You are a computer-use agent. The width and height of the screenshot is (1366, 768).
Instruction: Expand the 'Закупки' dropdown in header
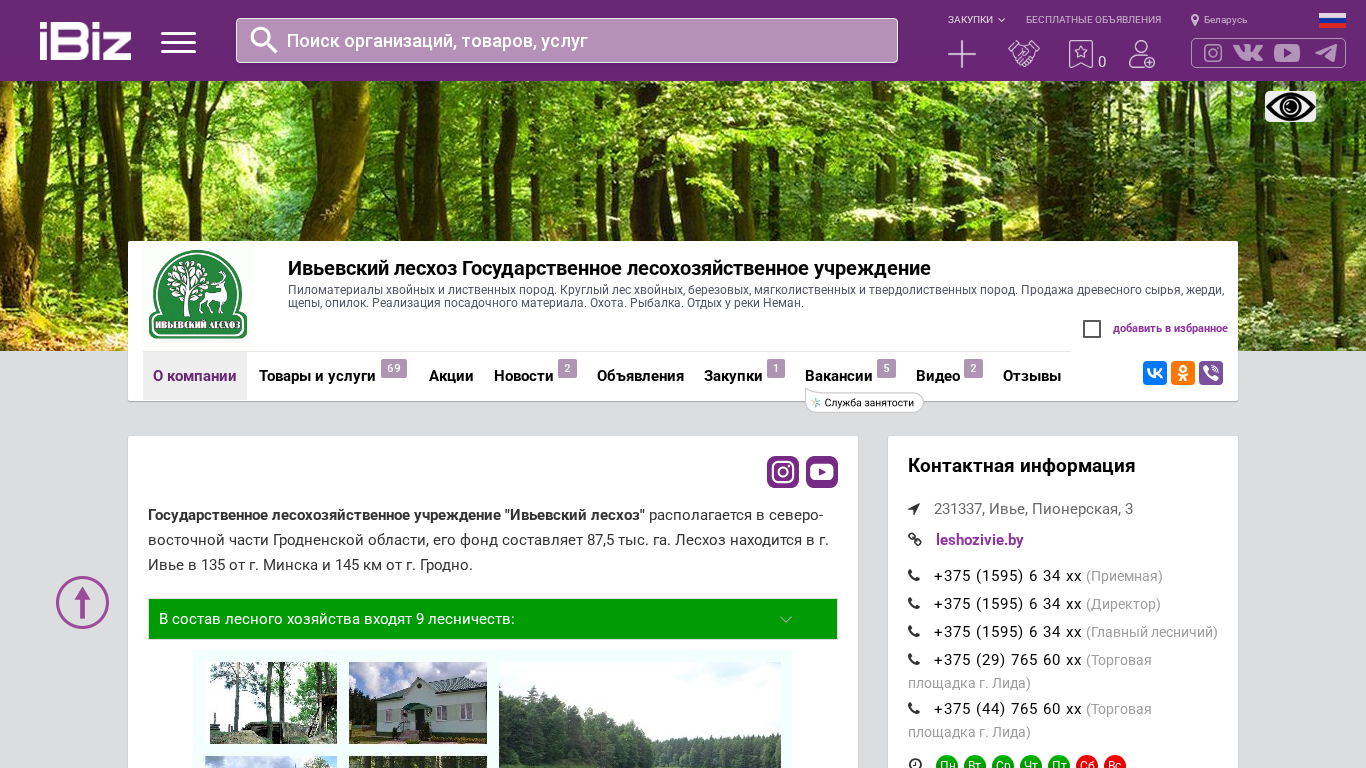(x=976, y=20)
